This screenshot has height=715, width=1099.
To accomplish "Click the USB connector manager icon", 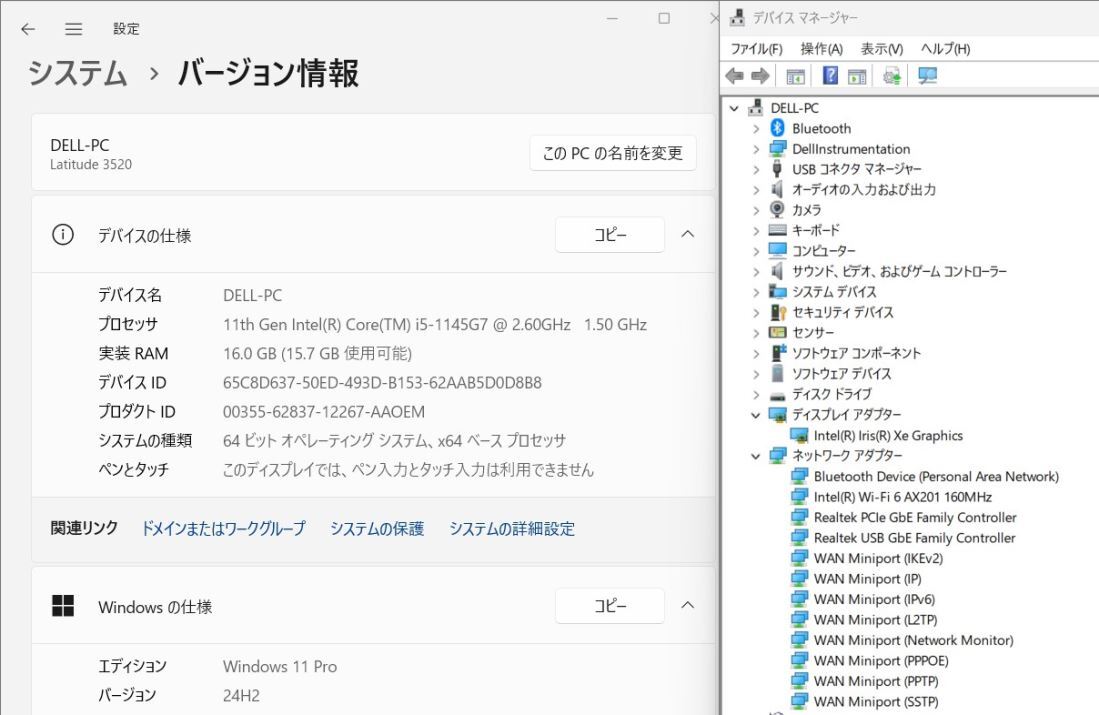I will pos(777,168).
